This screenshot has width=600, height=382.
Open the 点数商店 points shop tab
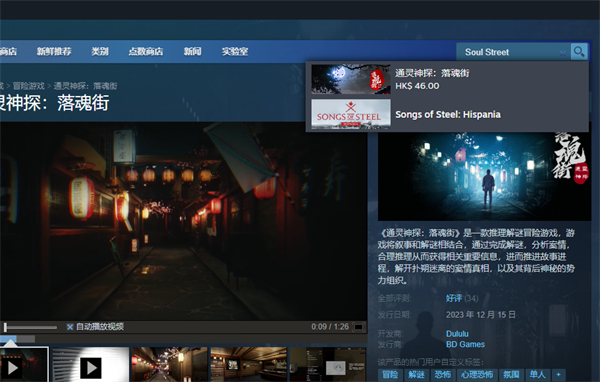click(146, 51)
